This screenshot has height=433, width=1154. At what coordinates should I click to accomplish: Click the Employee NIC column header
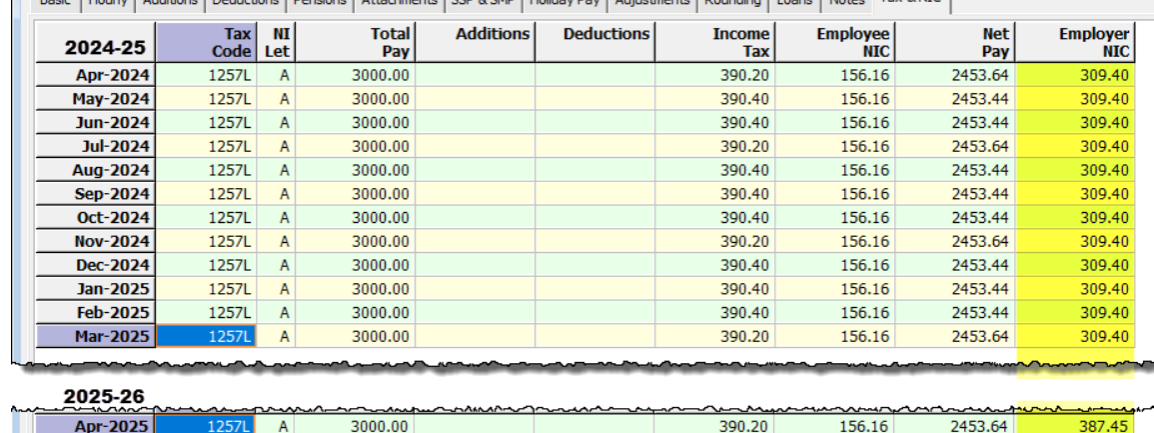click(x=835, y=43)
